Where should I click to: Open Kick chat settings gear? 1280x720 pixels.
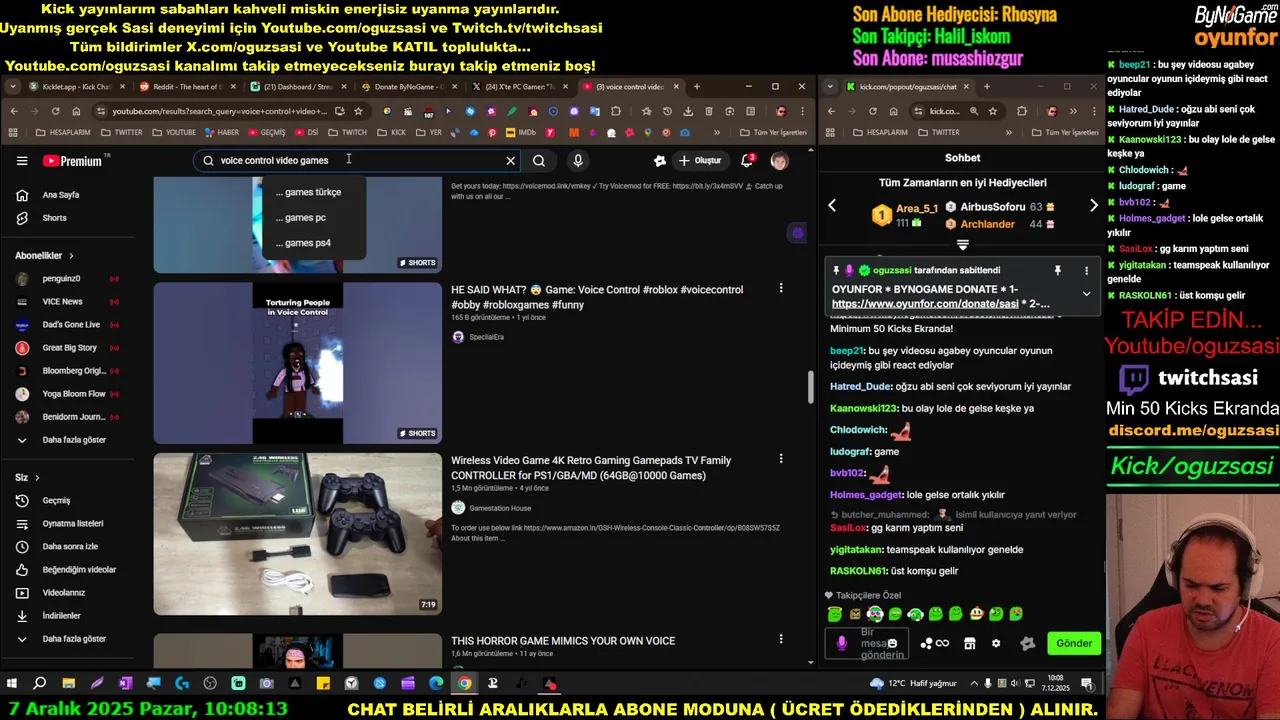[x=996, y=644]
